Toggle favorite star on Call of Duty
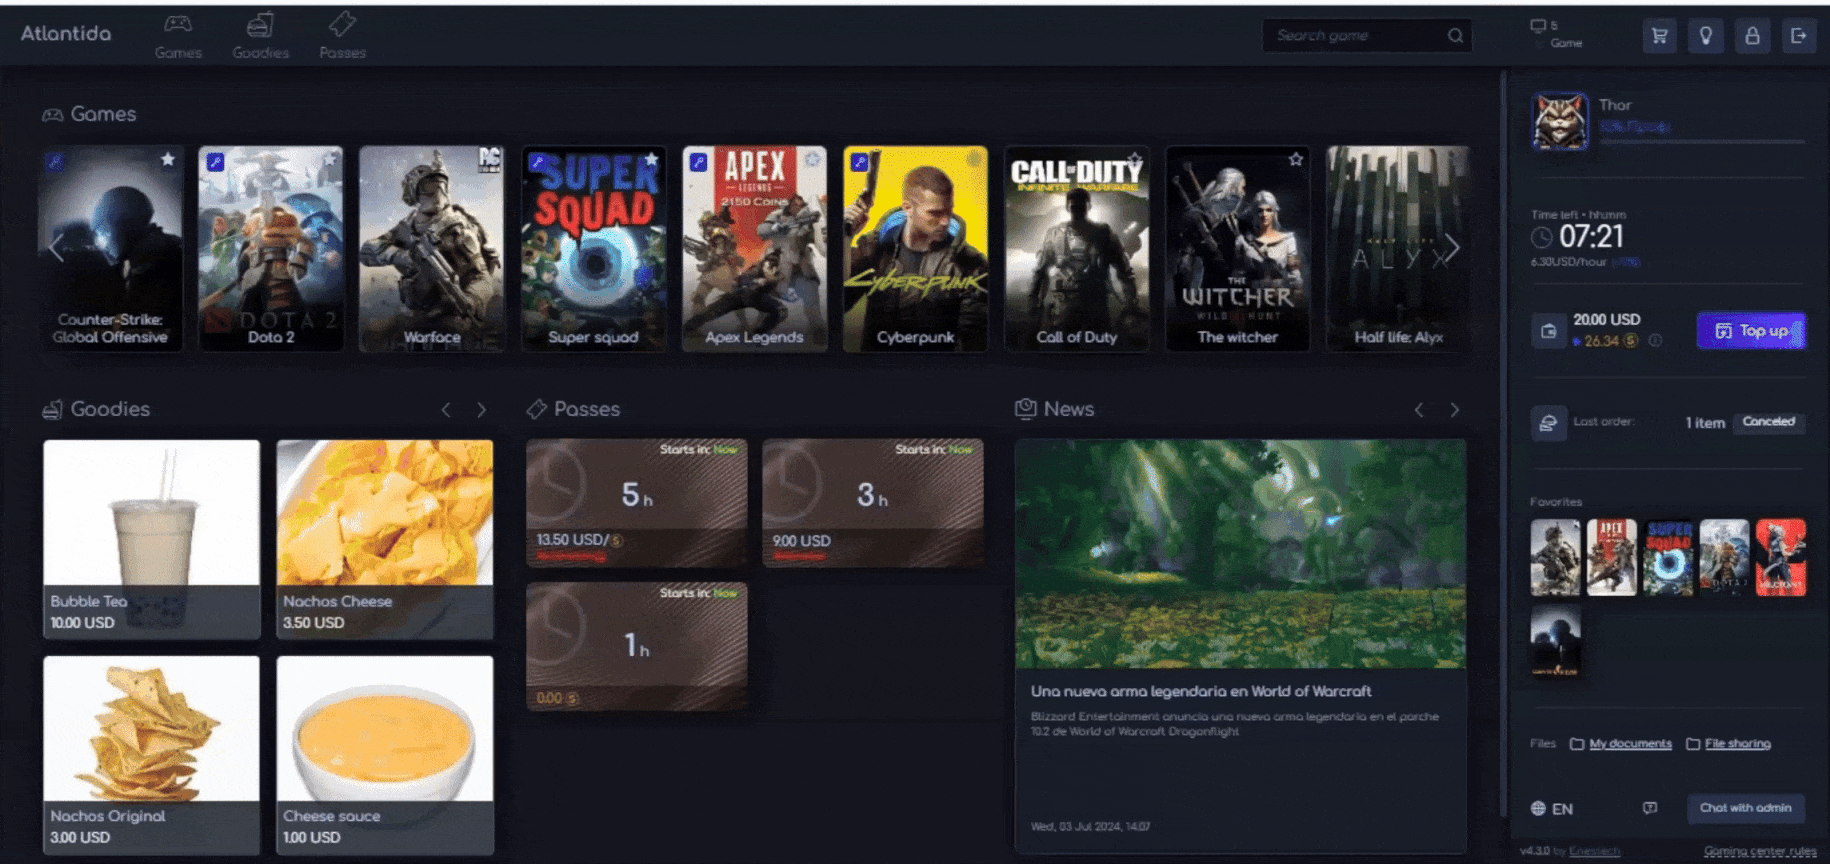The image size is (1830, 864). click(1135, 159)
